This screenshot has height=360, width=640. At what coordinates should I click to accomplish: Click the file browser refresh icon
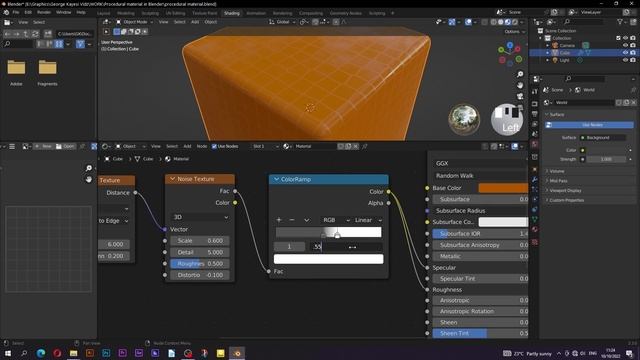[x=35, y=34]
